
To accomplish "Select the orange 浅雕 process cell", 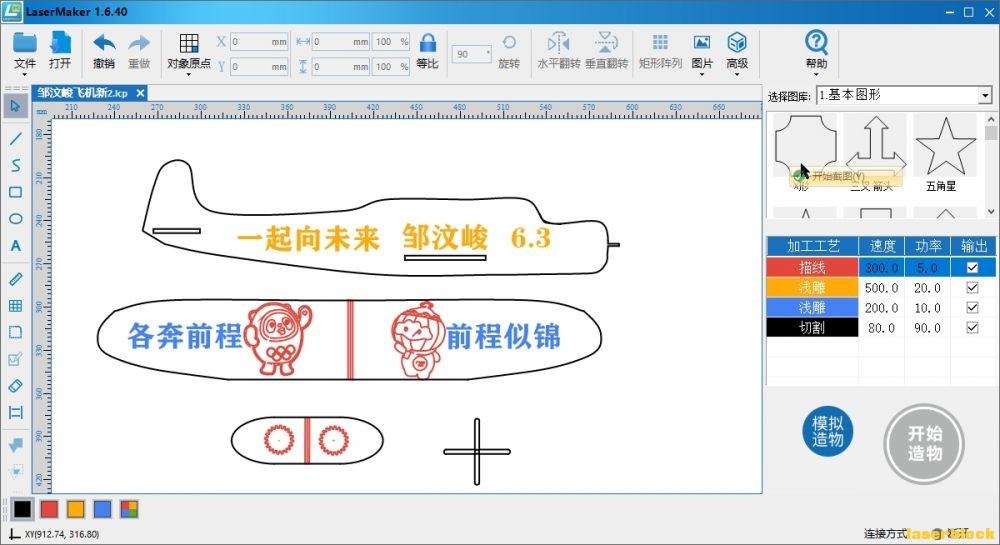I will 812,287.
